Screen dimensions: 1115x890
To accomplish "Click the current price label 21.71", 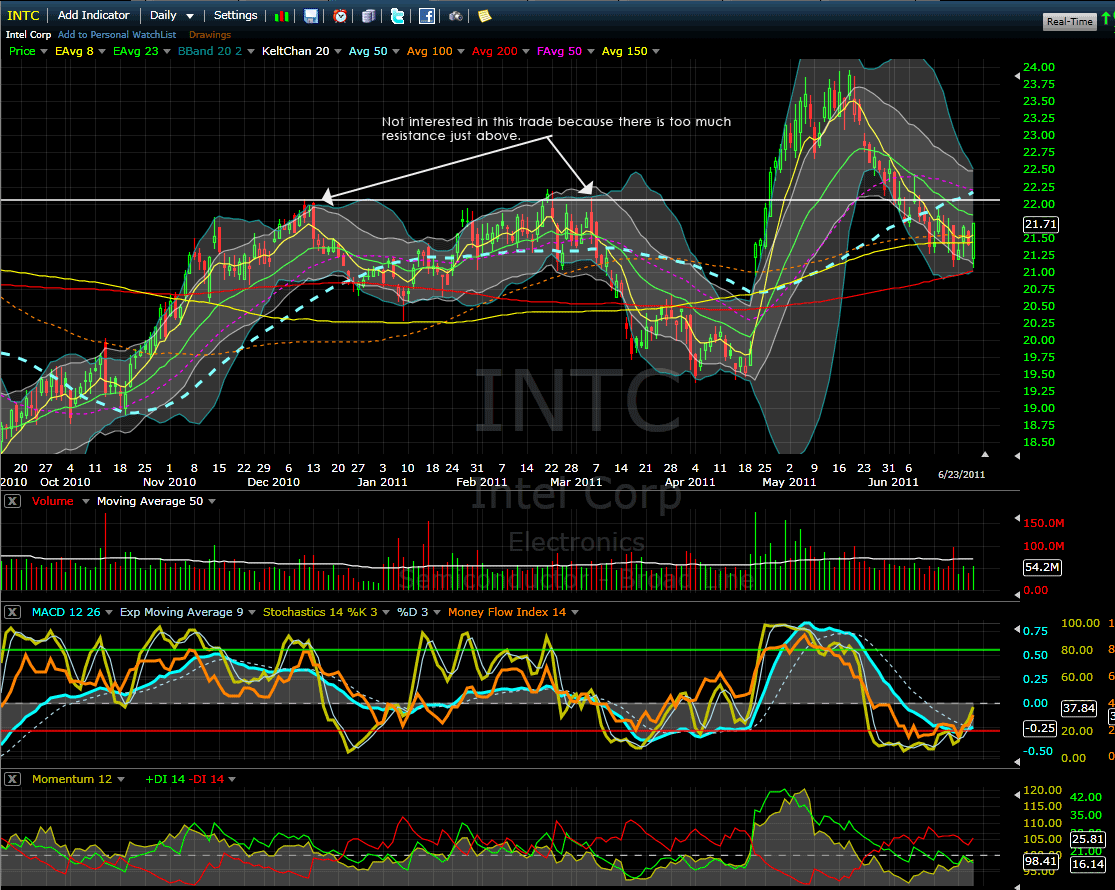I will [1040, 225].
